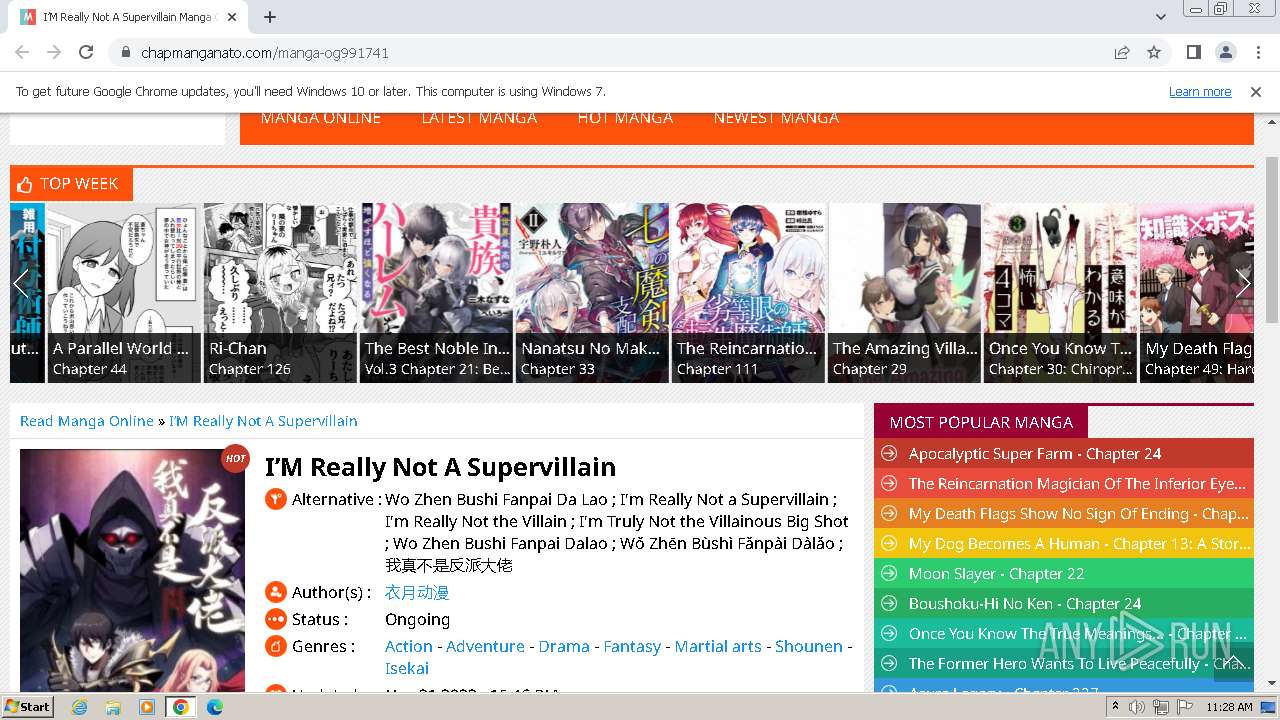Expand the Chrome tab search dropdown
1280x720 pixels.
pos(1160,17)
